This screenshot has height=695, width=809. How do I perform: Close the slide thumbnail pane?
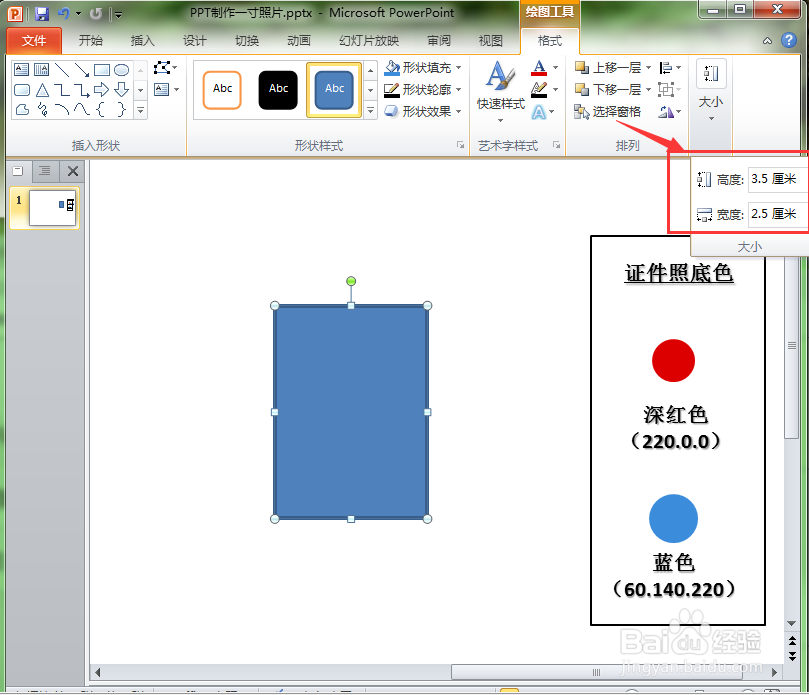tap(73, 171)
